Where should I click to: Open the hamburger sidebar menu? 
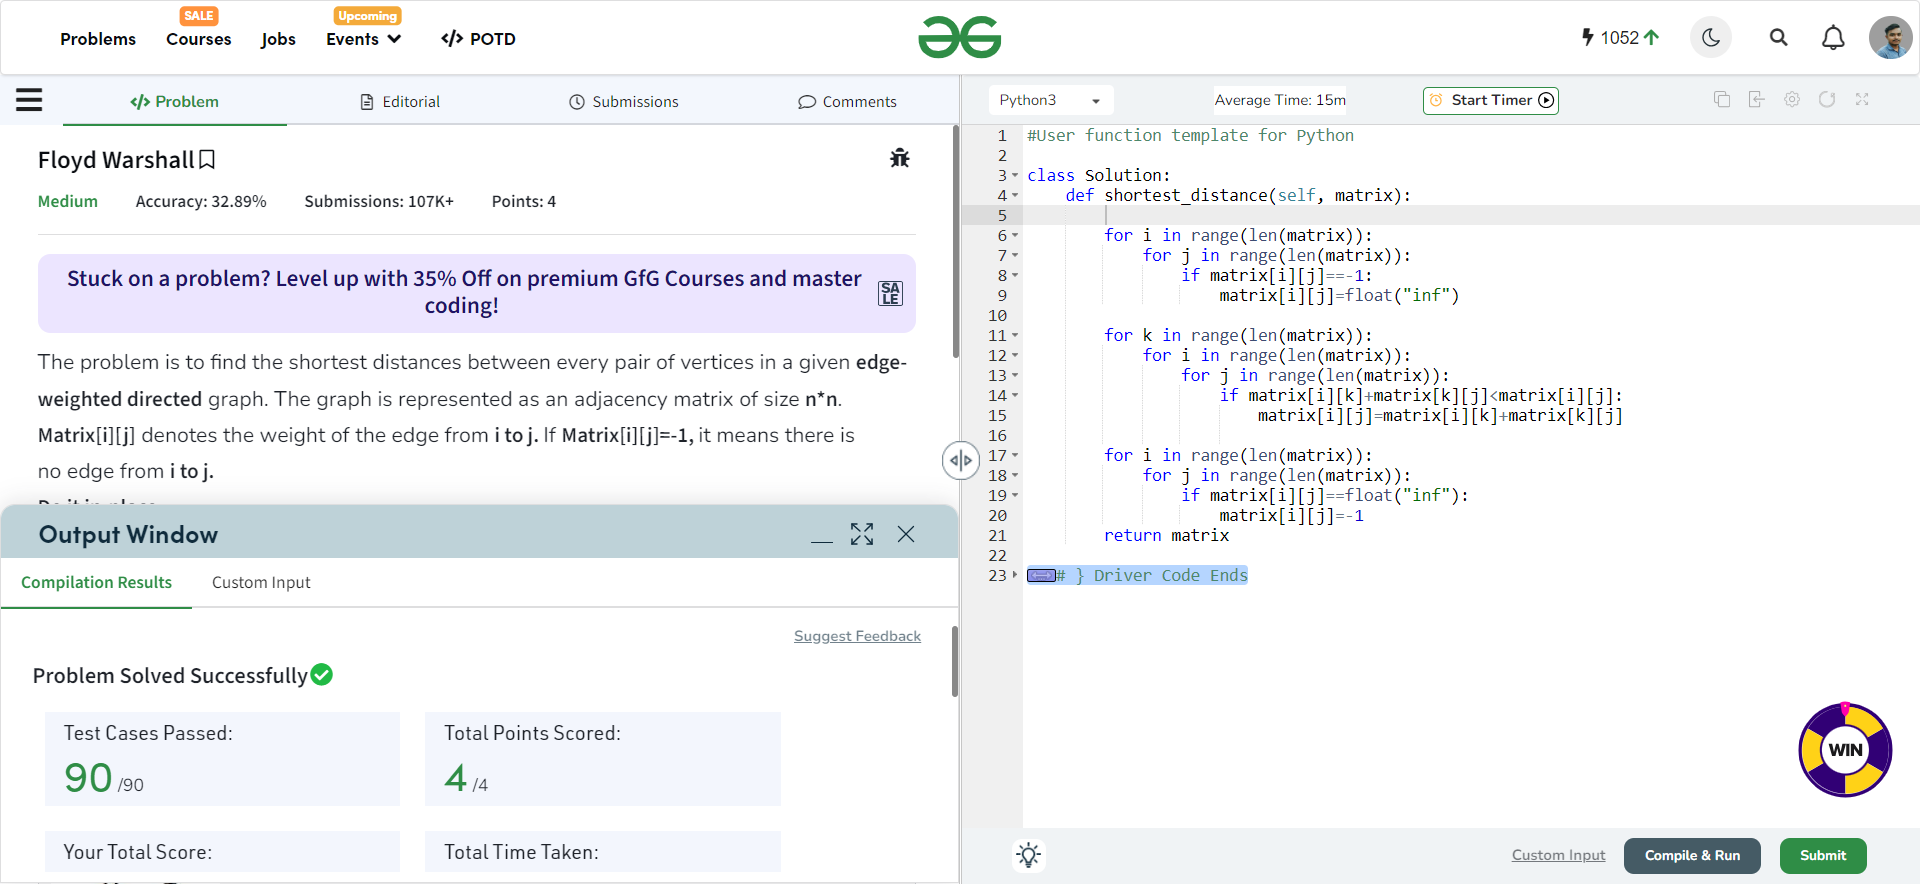point(29,100)
